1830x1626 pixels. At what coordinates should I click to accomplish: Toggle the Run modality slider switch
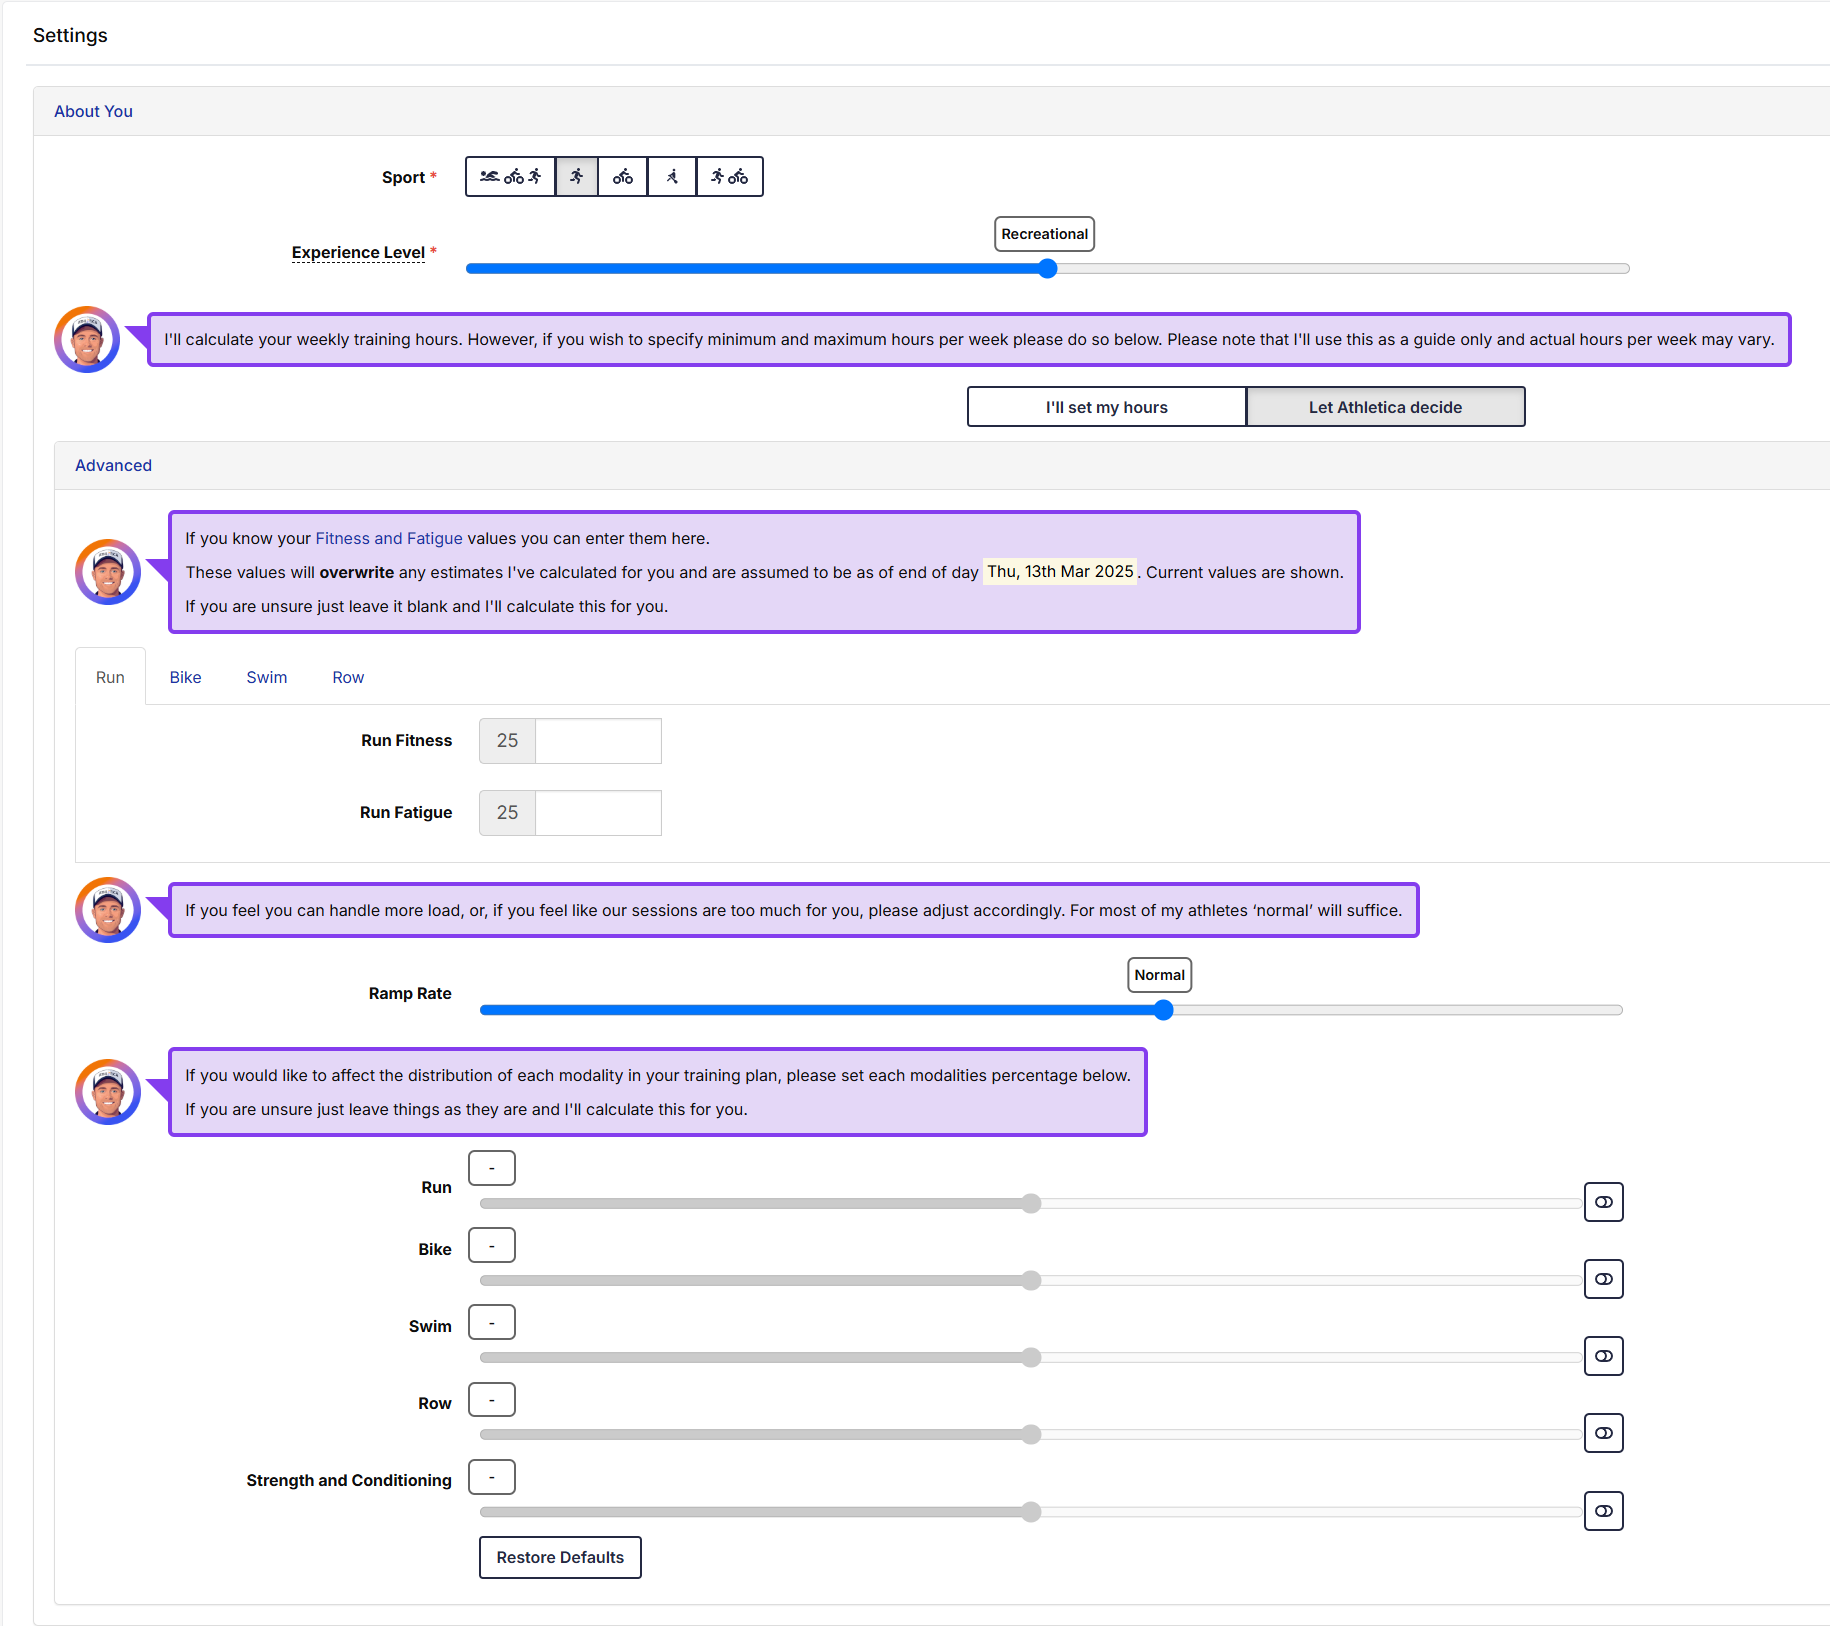pos(1603,1202)
